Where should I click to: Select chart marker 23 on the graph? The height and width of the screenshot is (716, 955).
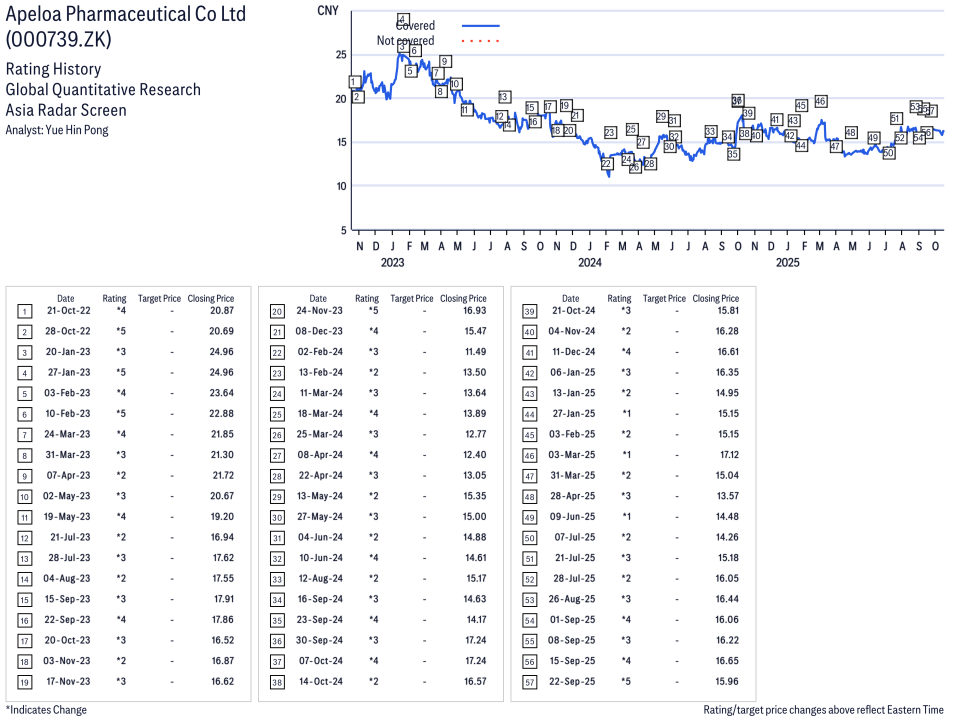coord(610,133)
